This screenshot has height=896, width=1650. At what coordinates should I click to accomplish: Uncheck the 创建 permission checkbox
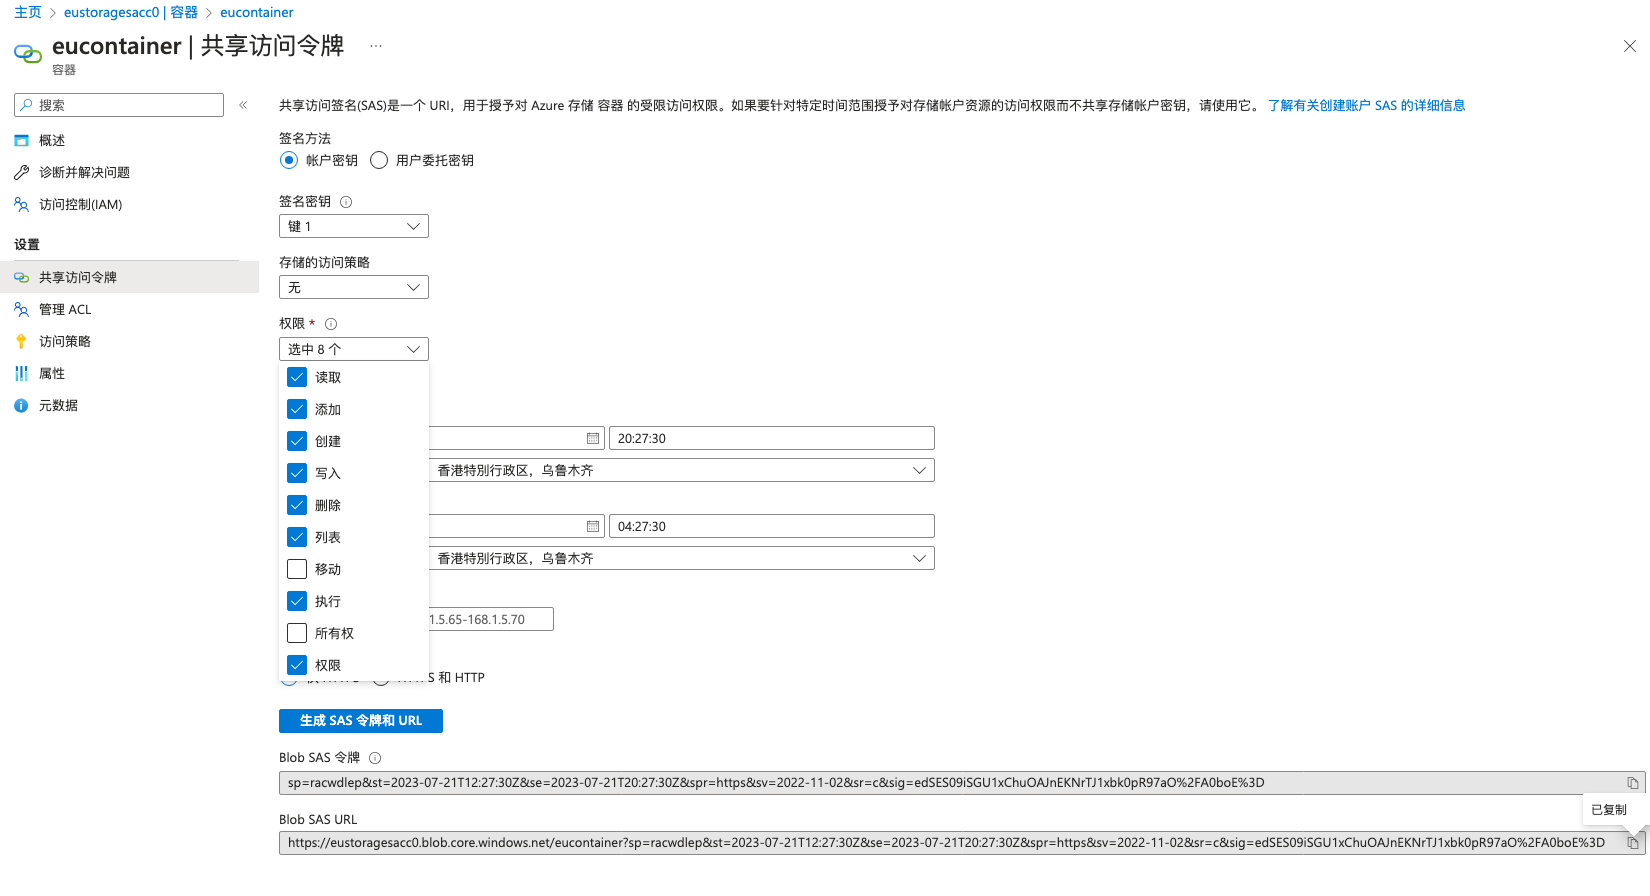pyautogui.click(x=297, y=441)
